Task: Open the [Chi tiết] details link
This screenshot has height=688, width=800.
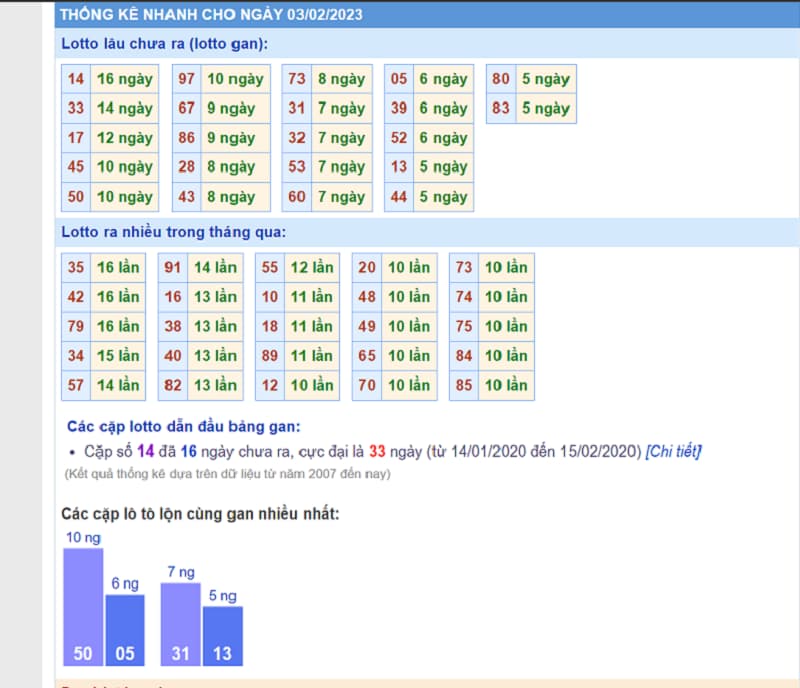Action: 673,451
